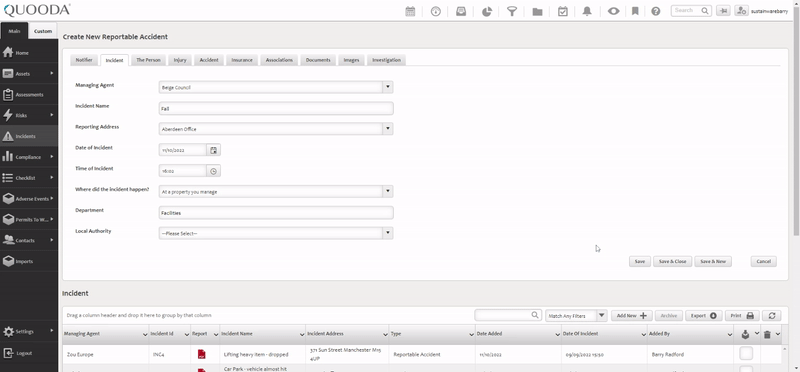Click the Print button

[742, 316]
